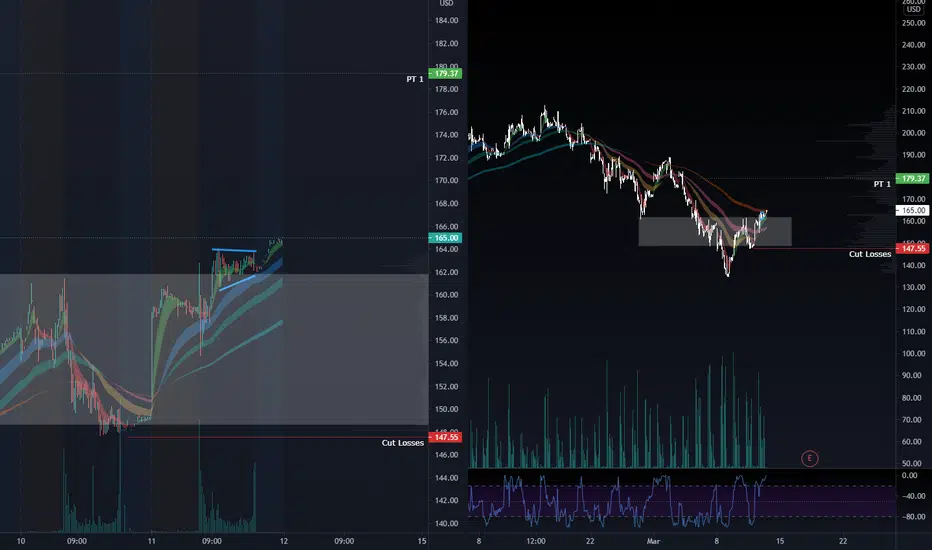Click the purple oscillator line in the indicator pane
This screenshot has width=932, height=550.
(x=617, y=501)
